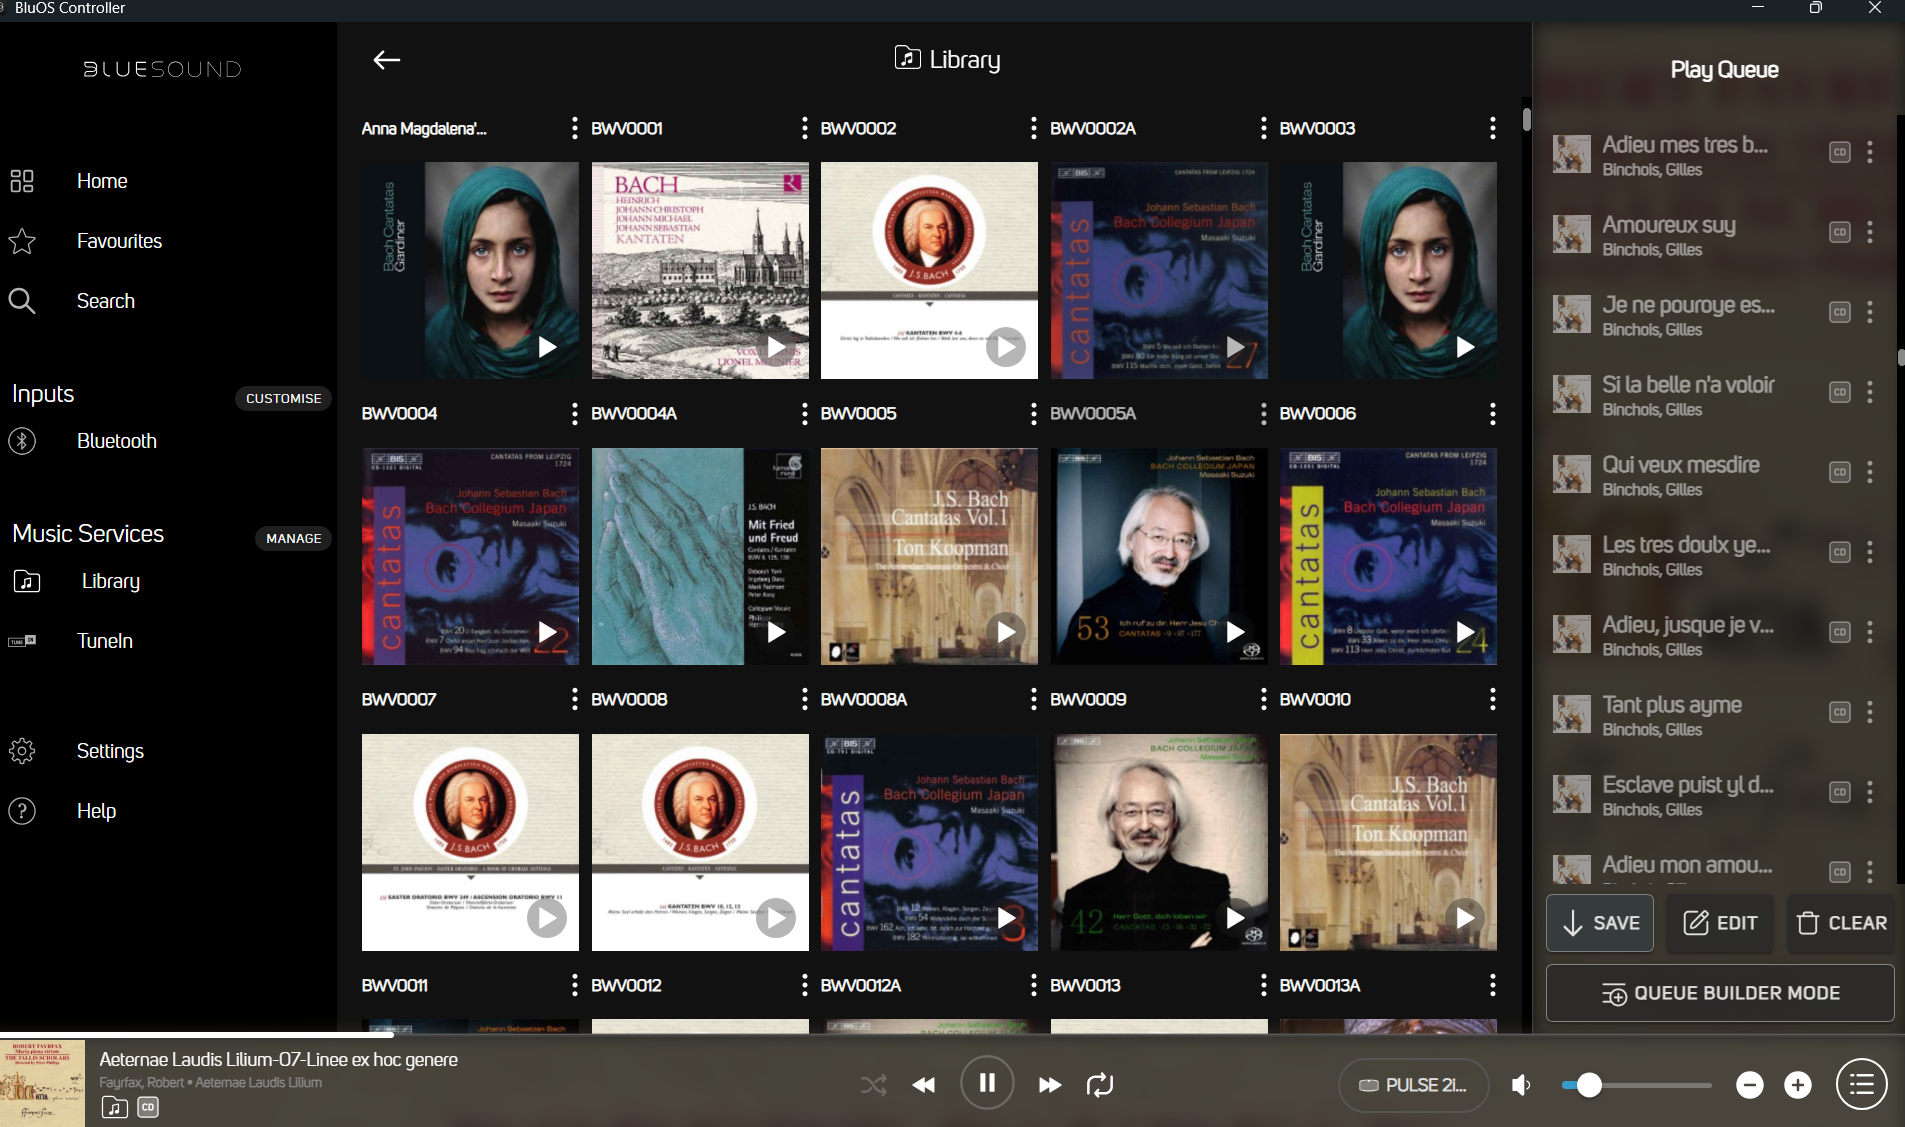This screenshot has width=1905, height=1127.
Task: Click the back arrow in Library header
Action: (x=387, y=60)
